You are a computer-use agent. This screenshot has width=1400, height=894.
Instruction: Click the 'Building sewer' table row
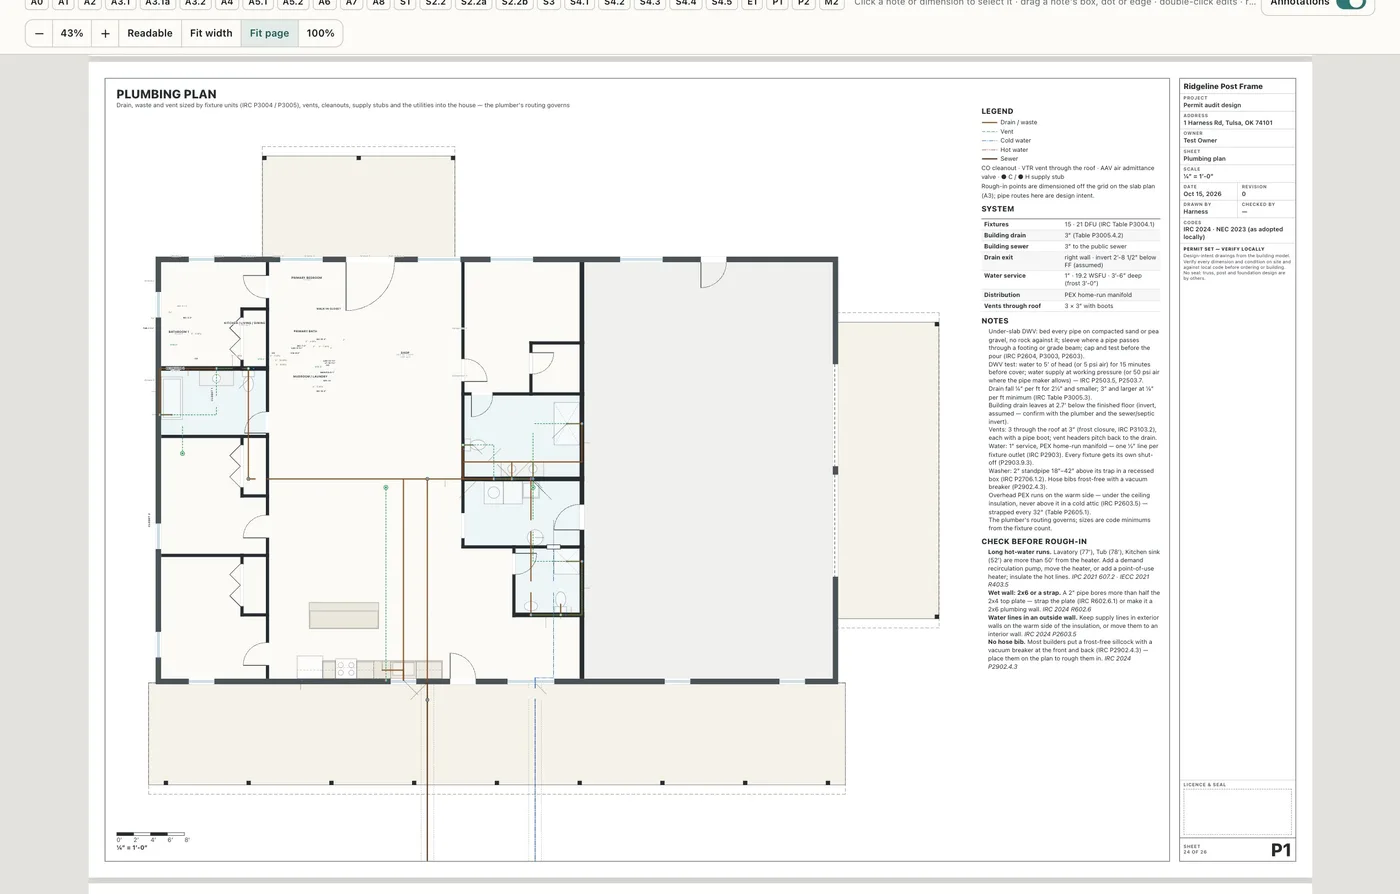[1071, 246]
